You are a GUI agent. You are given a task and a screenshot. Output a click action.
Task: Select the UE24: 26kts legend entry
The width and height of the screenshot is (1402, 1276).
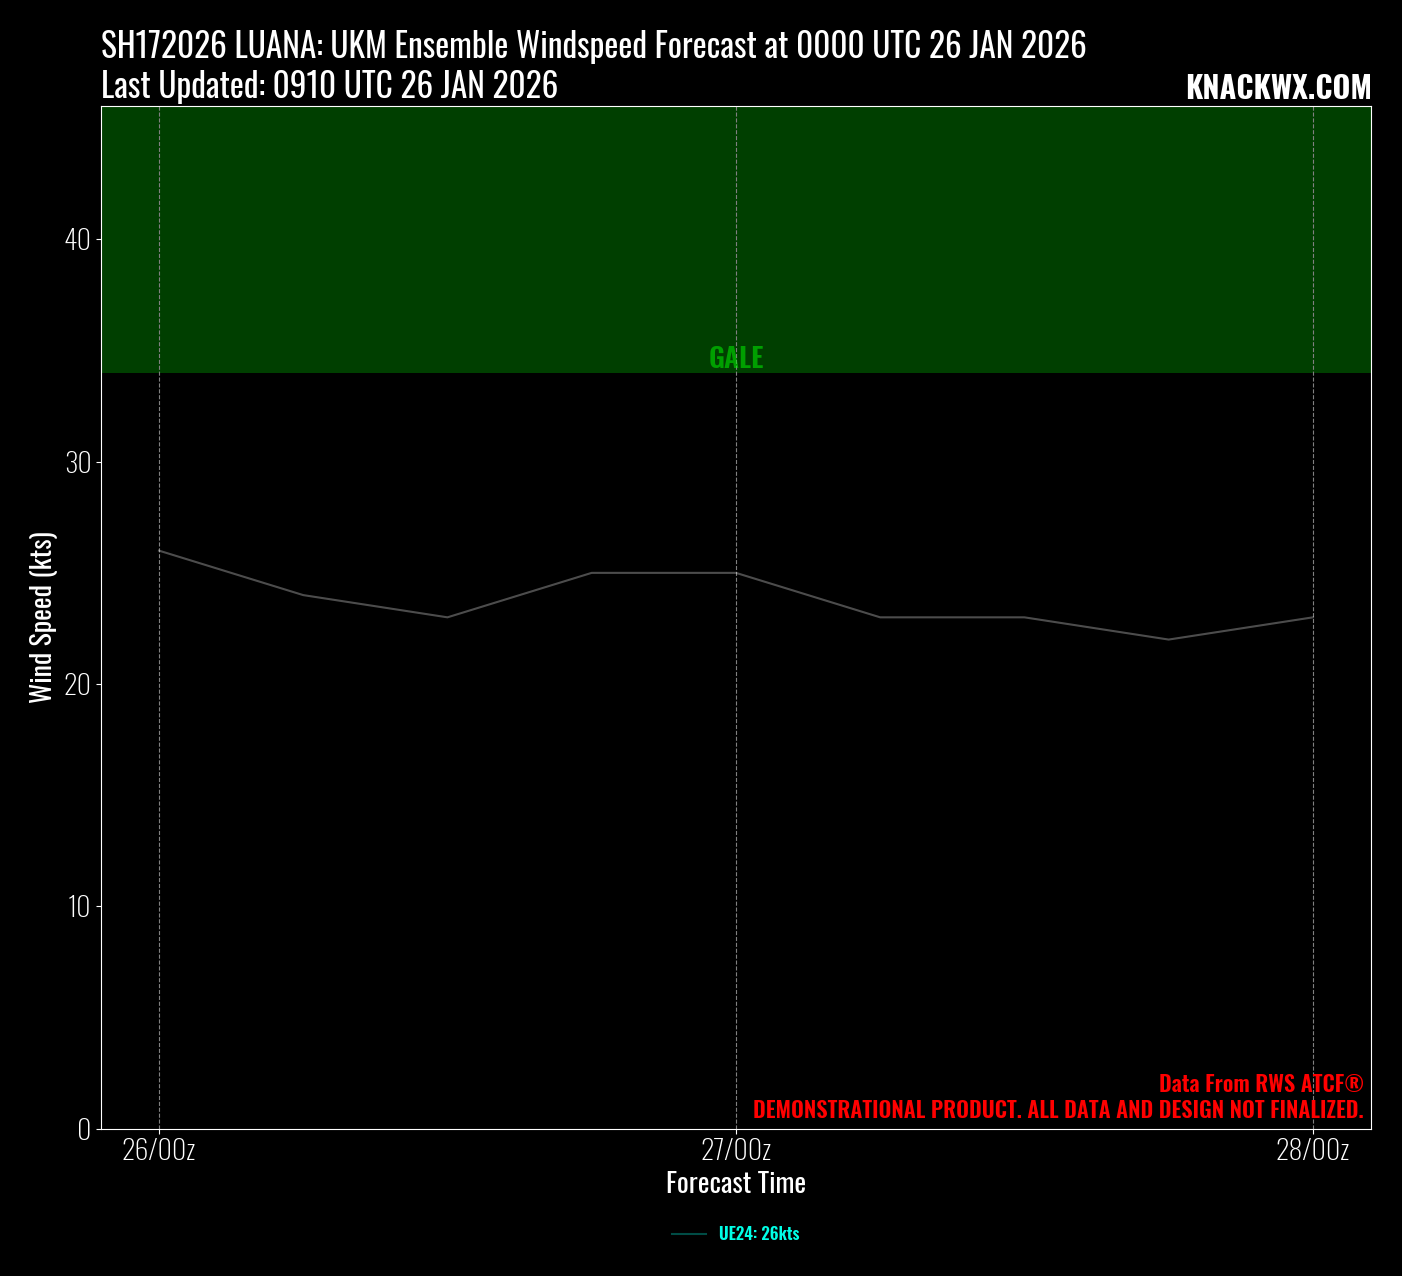[758, 1234]
